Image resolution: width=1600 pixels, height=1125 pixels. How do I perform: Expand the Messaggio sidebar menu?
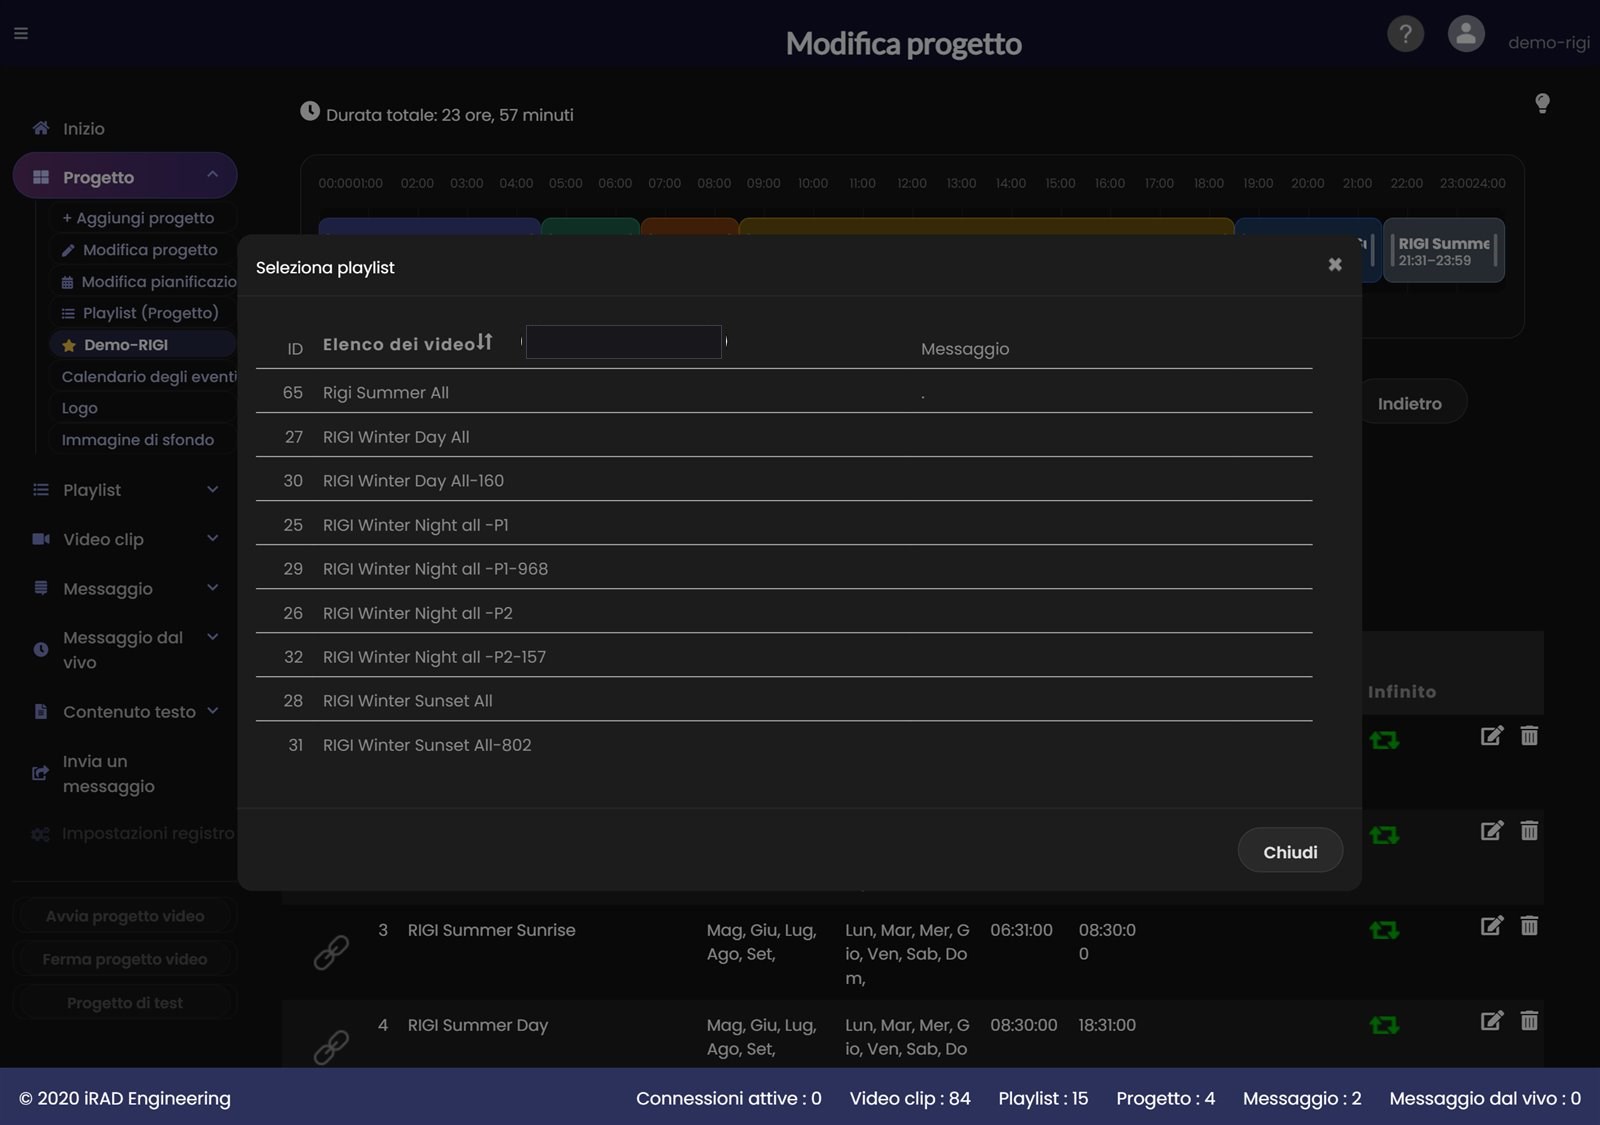click(125, 588)
